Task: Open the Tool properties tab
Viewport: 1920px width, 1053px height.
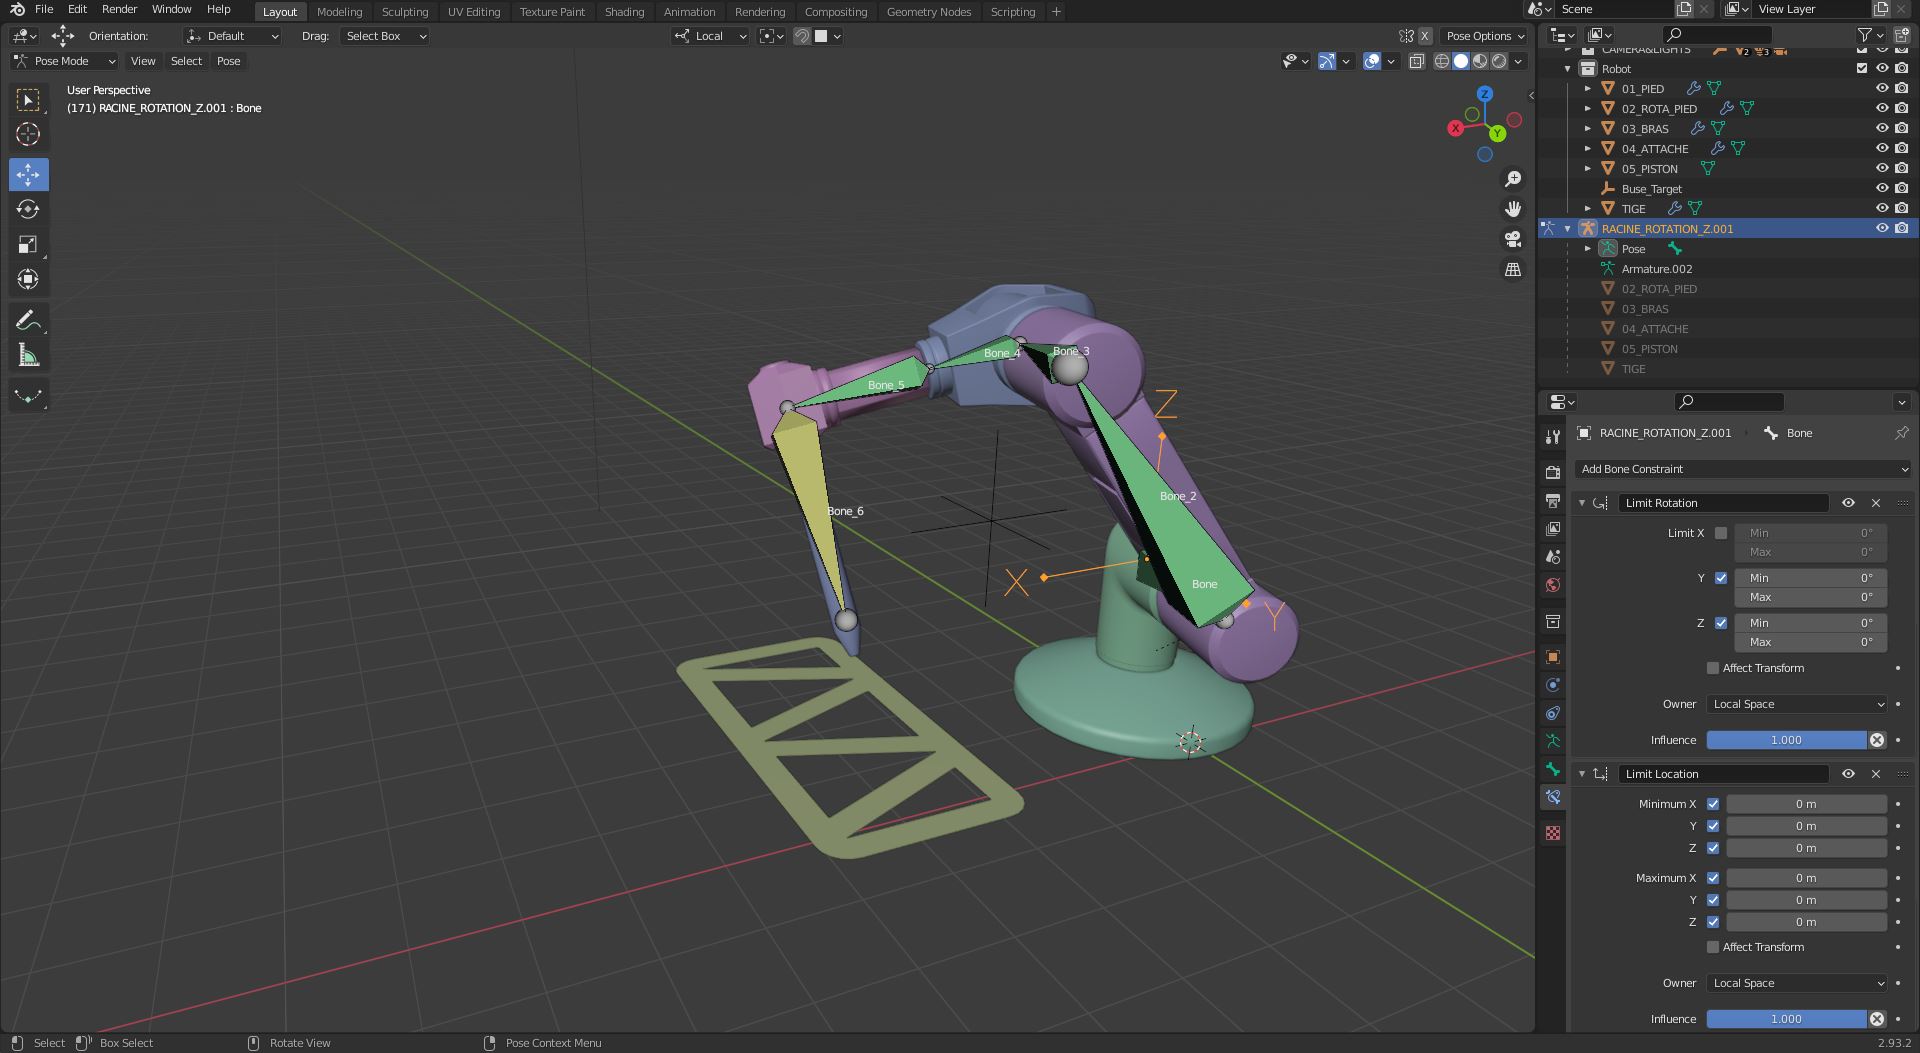Action: (x=1553, y=436)
